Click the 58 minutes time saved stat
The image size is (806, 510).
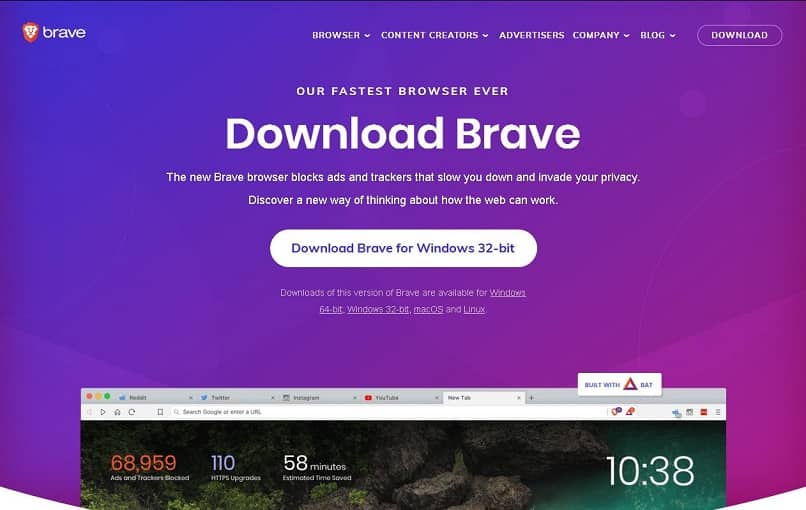pos(317,467)
